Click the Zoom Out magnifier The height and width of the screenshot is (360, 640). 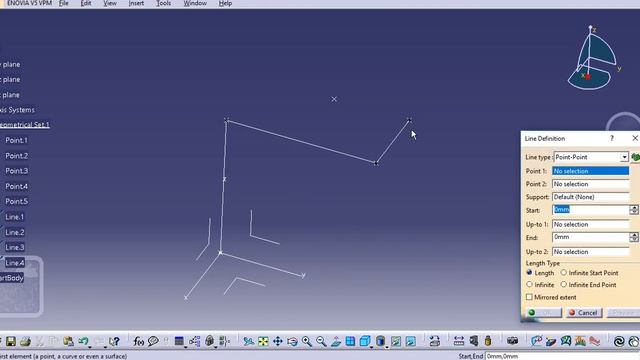[x=321, y=341]
